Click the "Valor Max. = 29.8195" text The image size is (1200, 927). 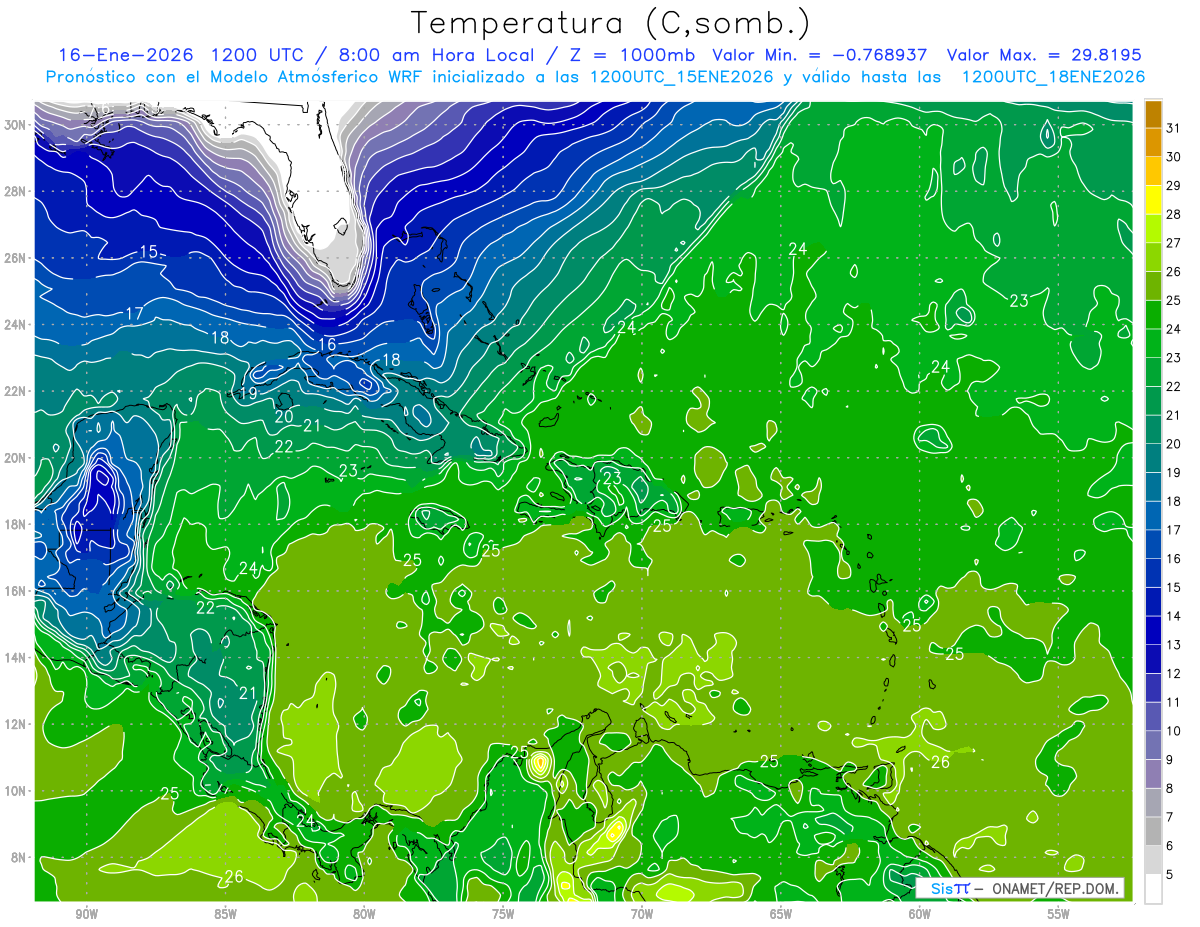(x=1043, y=55)
